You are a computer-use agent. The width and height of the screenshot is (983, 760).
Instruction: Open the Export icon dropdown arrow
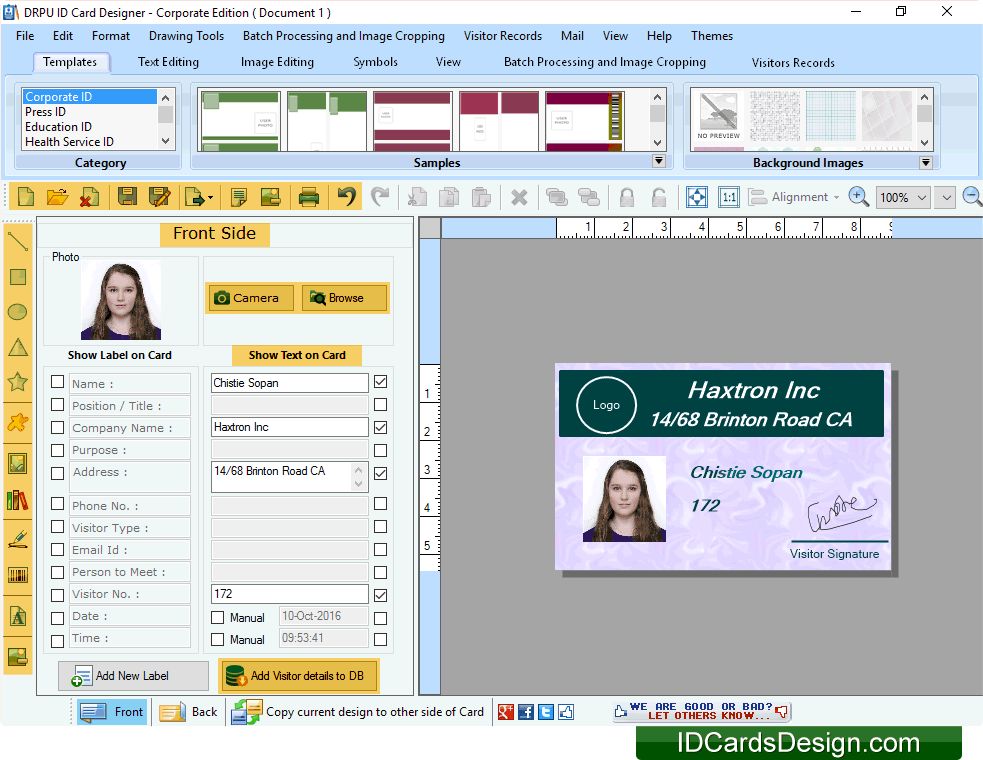(x=210, y=198)
